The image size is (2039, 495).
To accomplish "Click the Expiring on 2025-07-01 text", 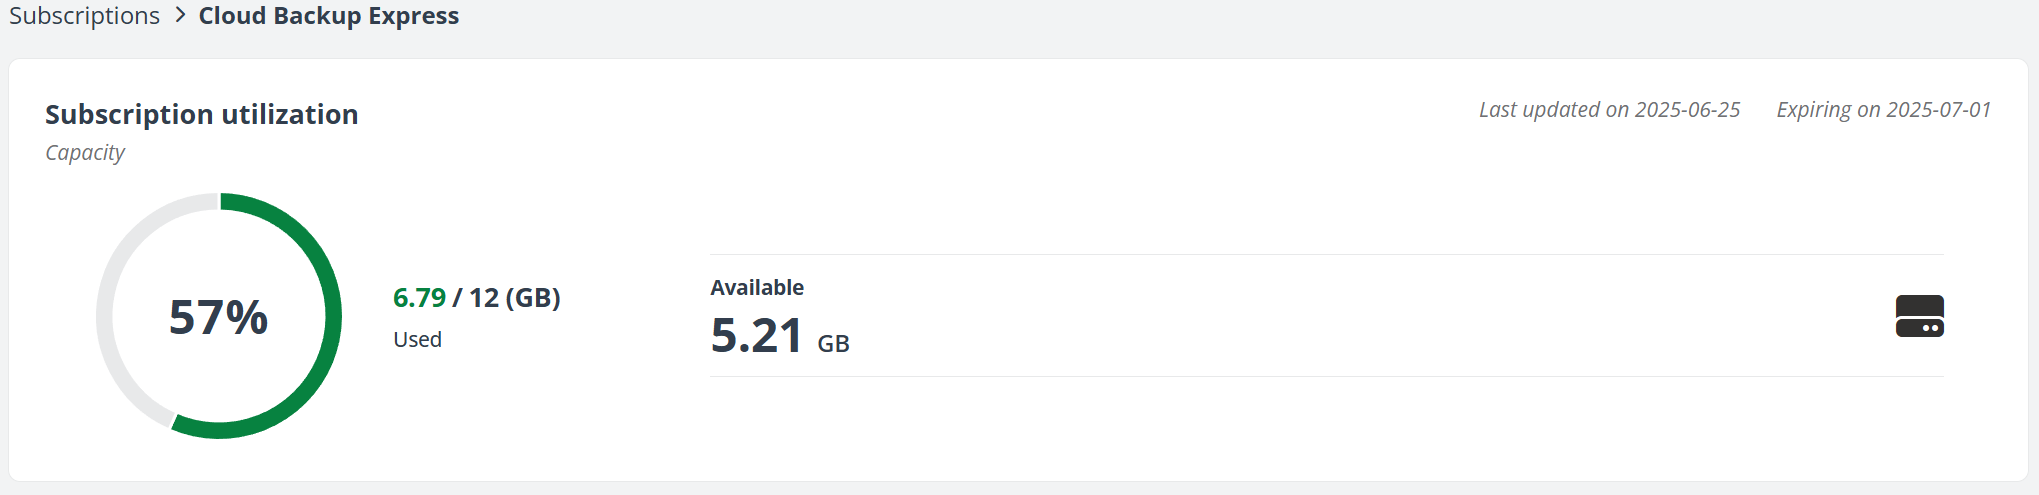I will [1883, 110].
